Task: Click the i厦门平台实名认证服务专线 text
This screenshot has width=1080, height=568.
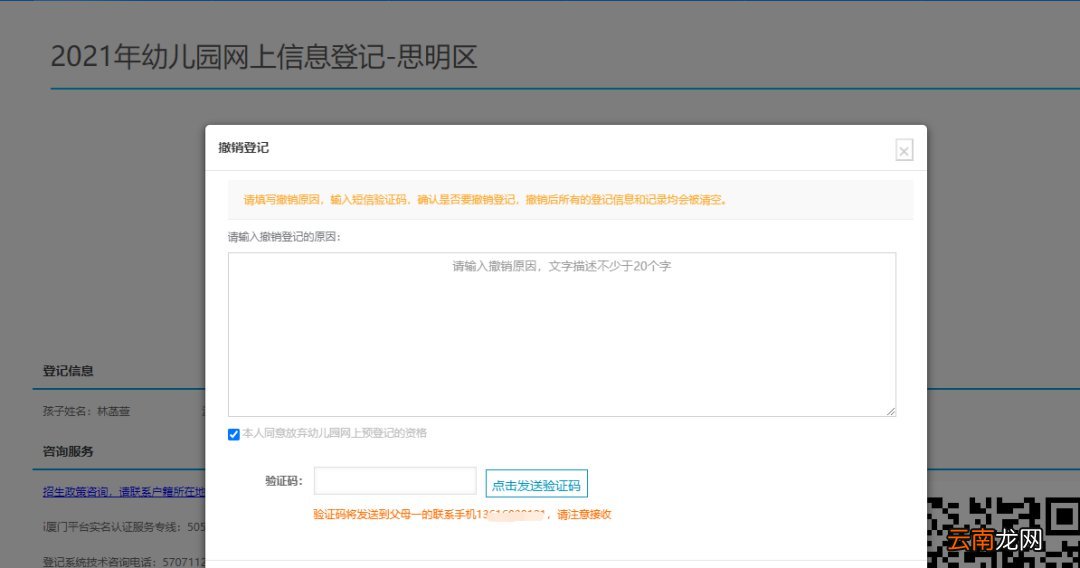Action: coord(124,527)
